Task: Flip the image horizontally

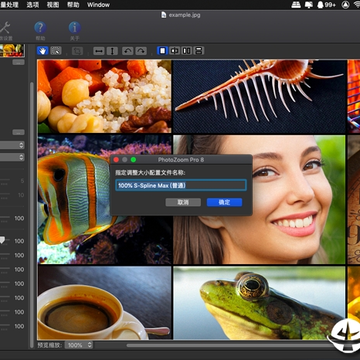Action: click(99, 51)
